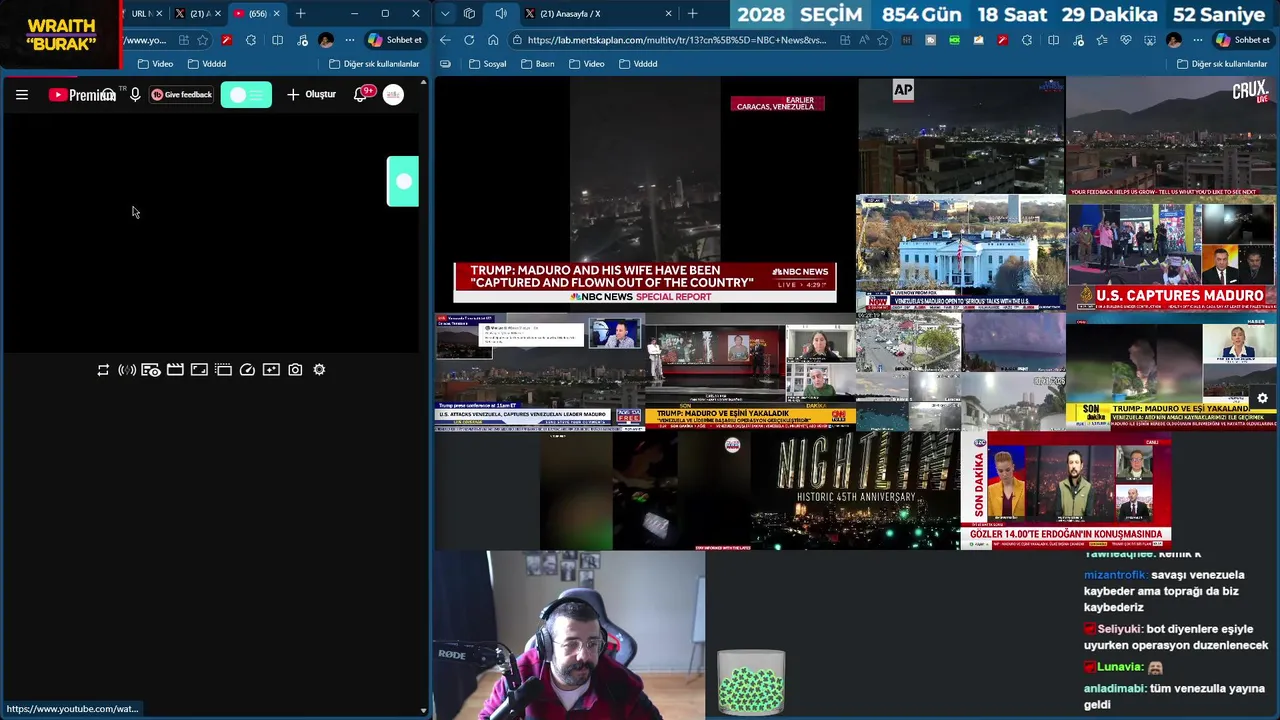This screenshot has width=1280, height=720.
Task: Reload page in right browser
Action: [469, 40]
